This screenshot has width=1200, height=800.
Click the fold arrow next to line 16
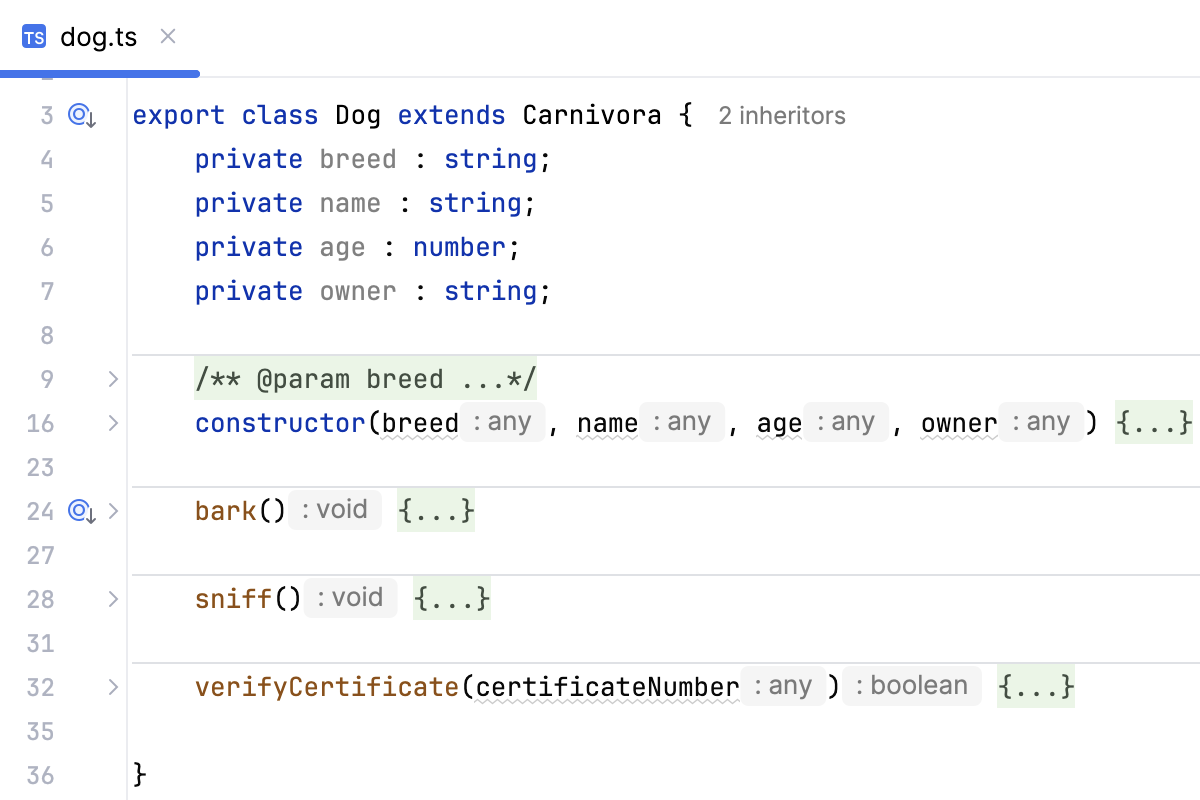112,423
